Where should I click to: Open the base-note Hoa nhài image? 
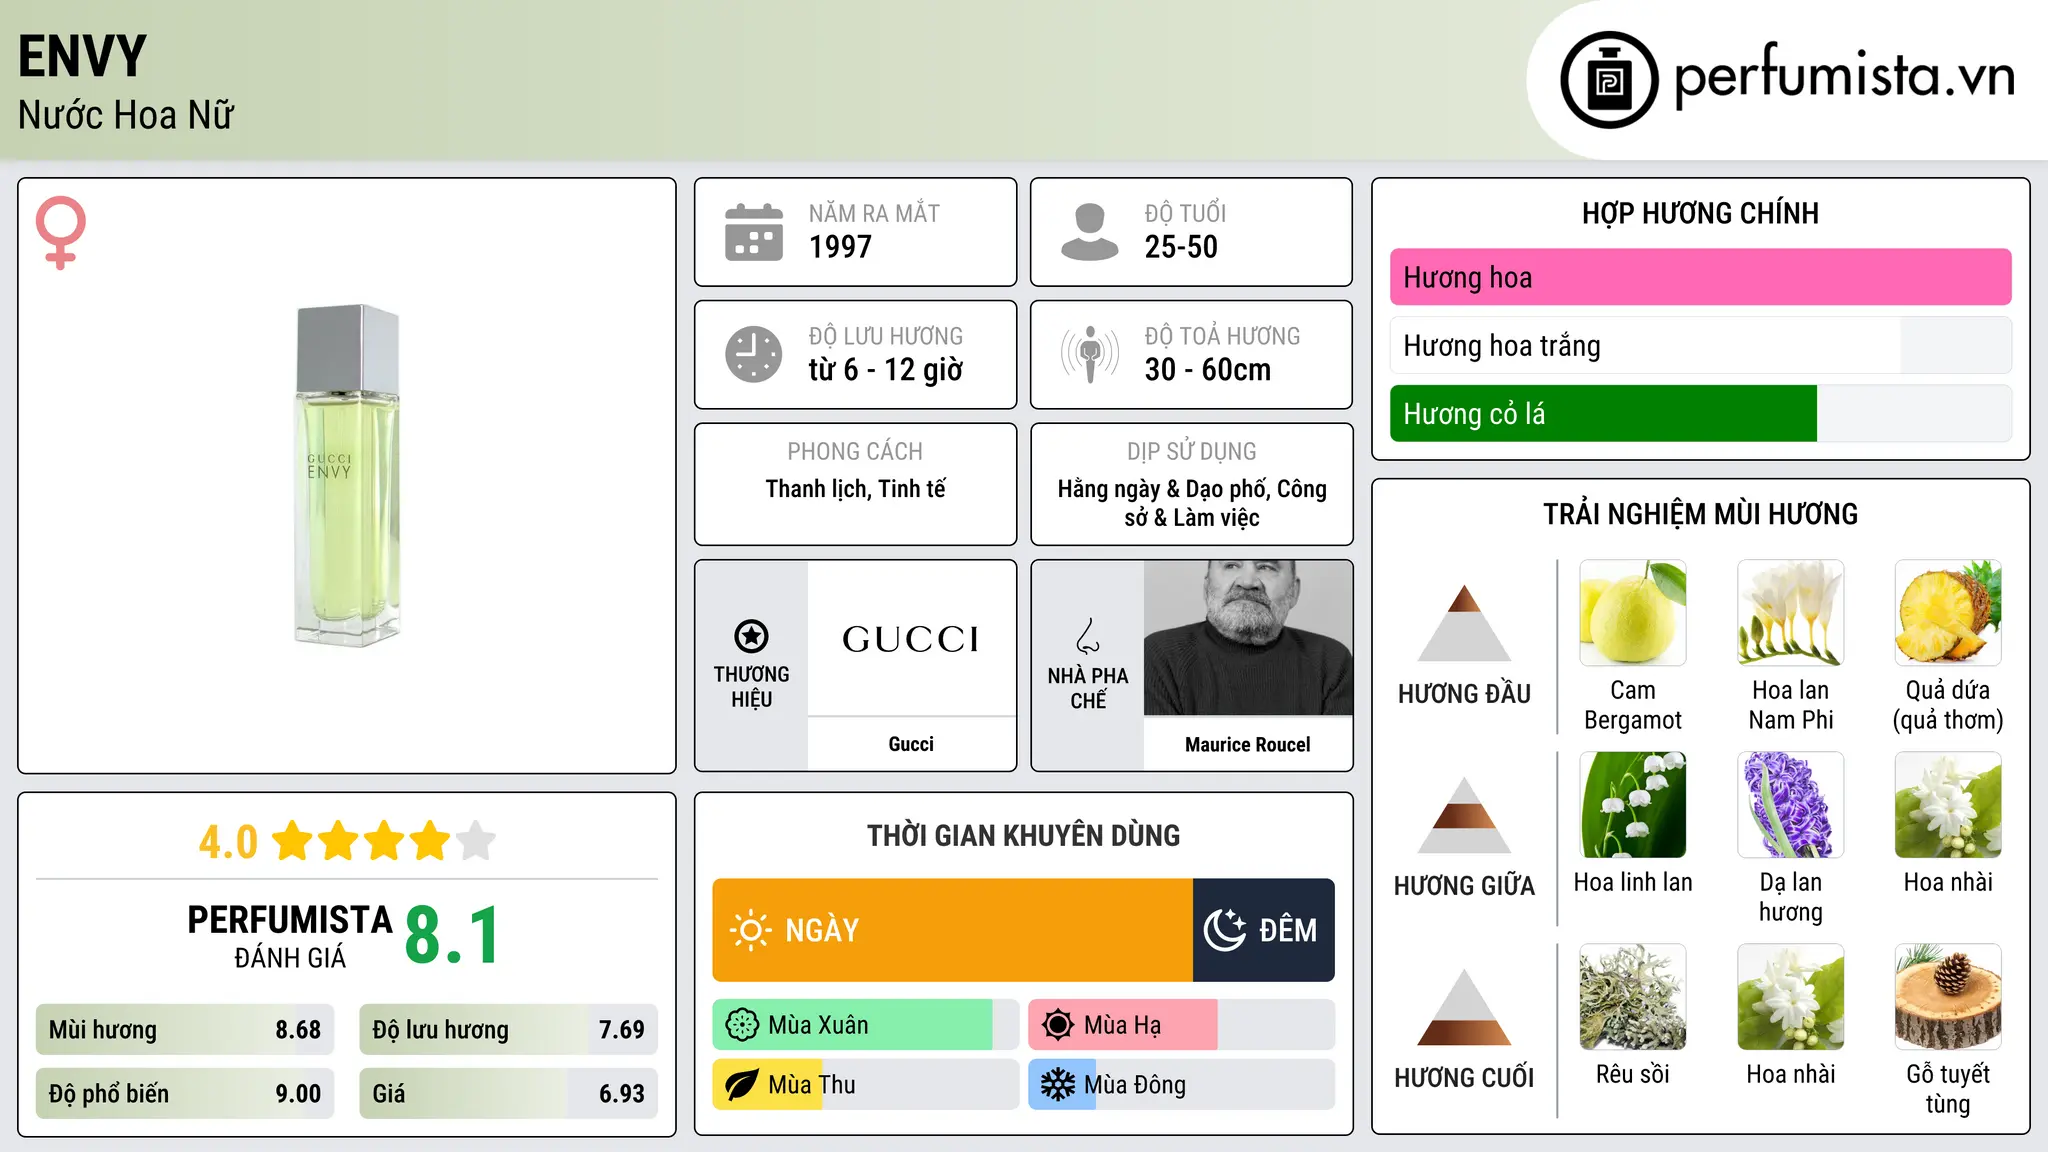click(x=1791, y=997)
